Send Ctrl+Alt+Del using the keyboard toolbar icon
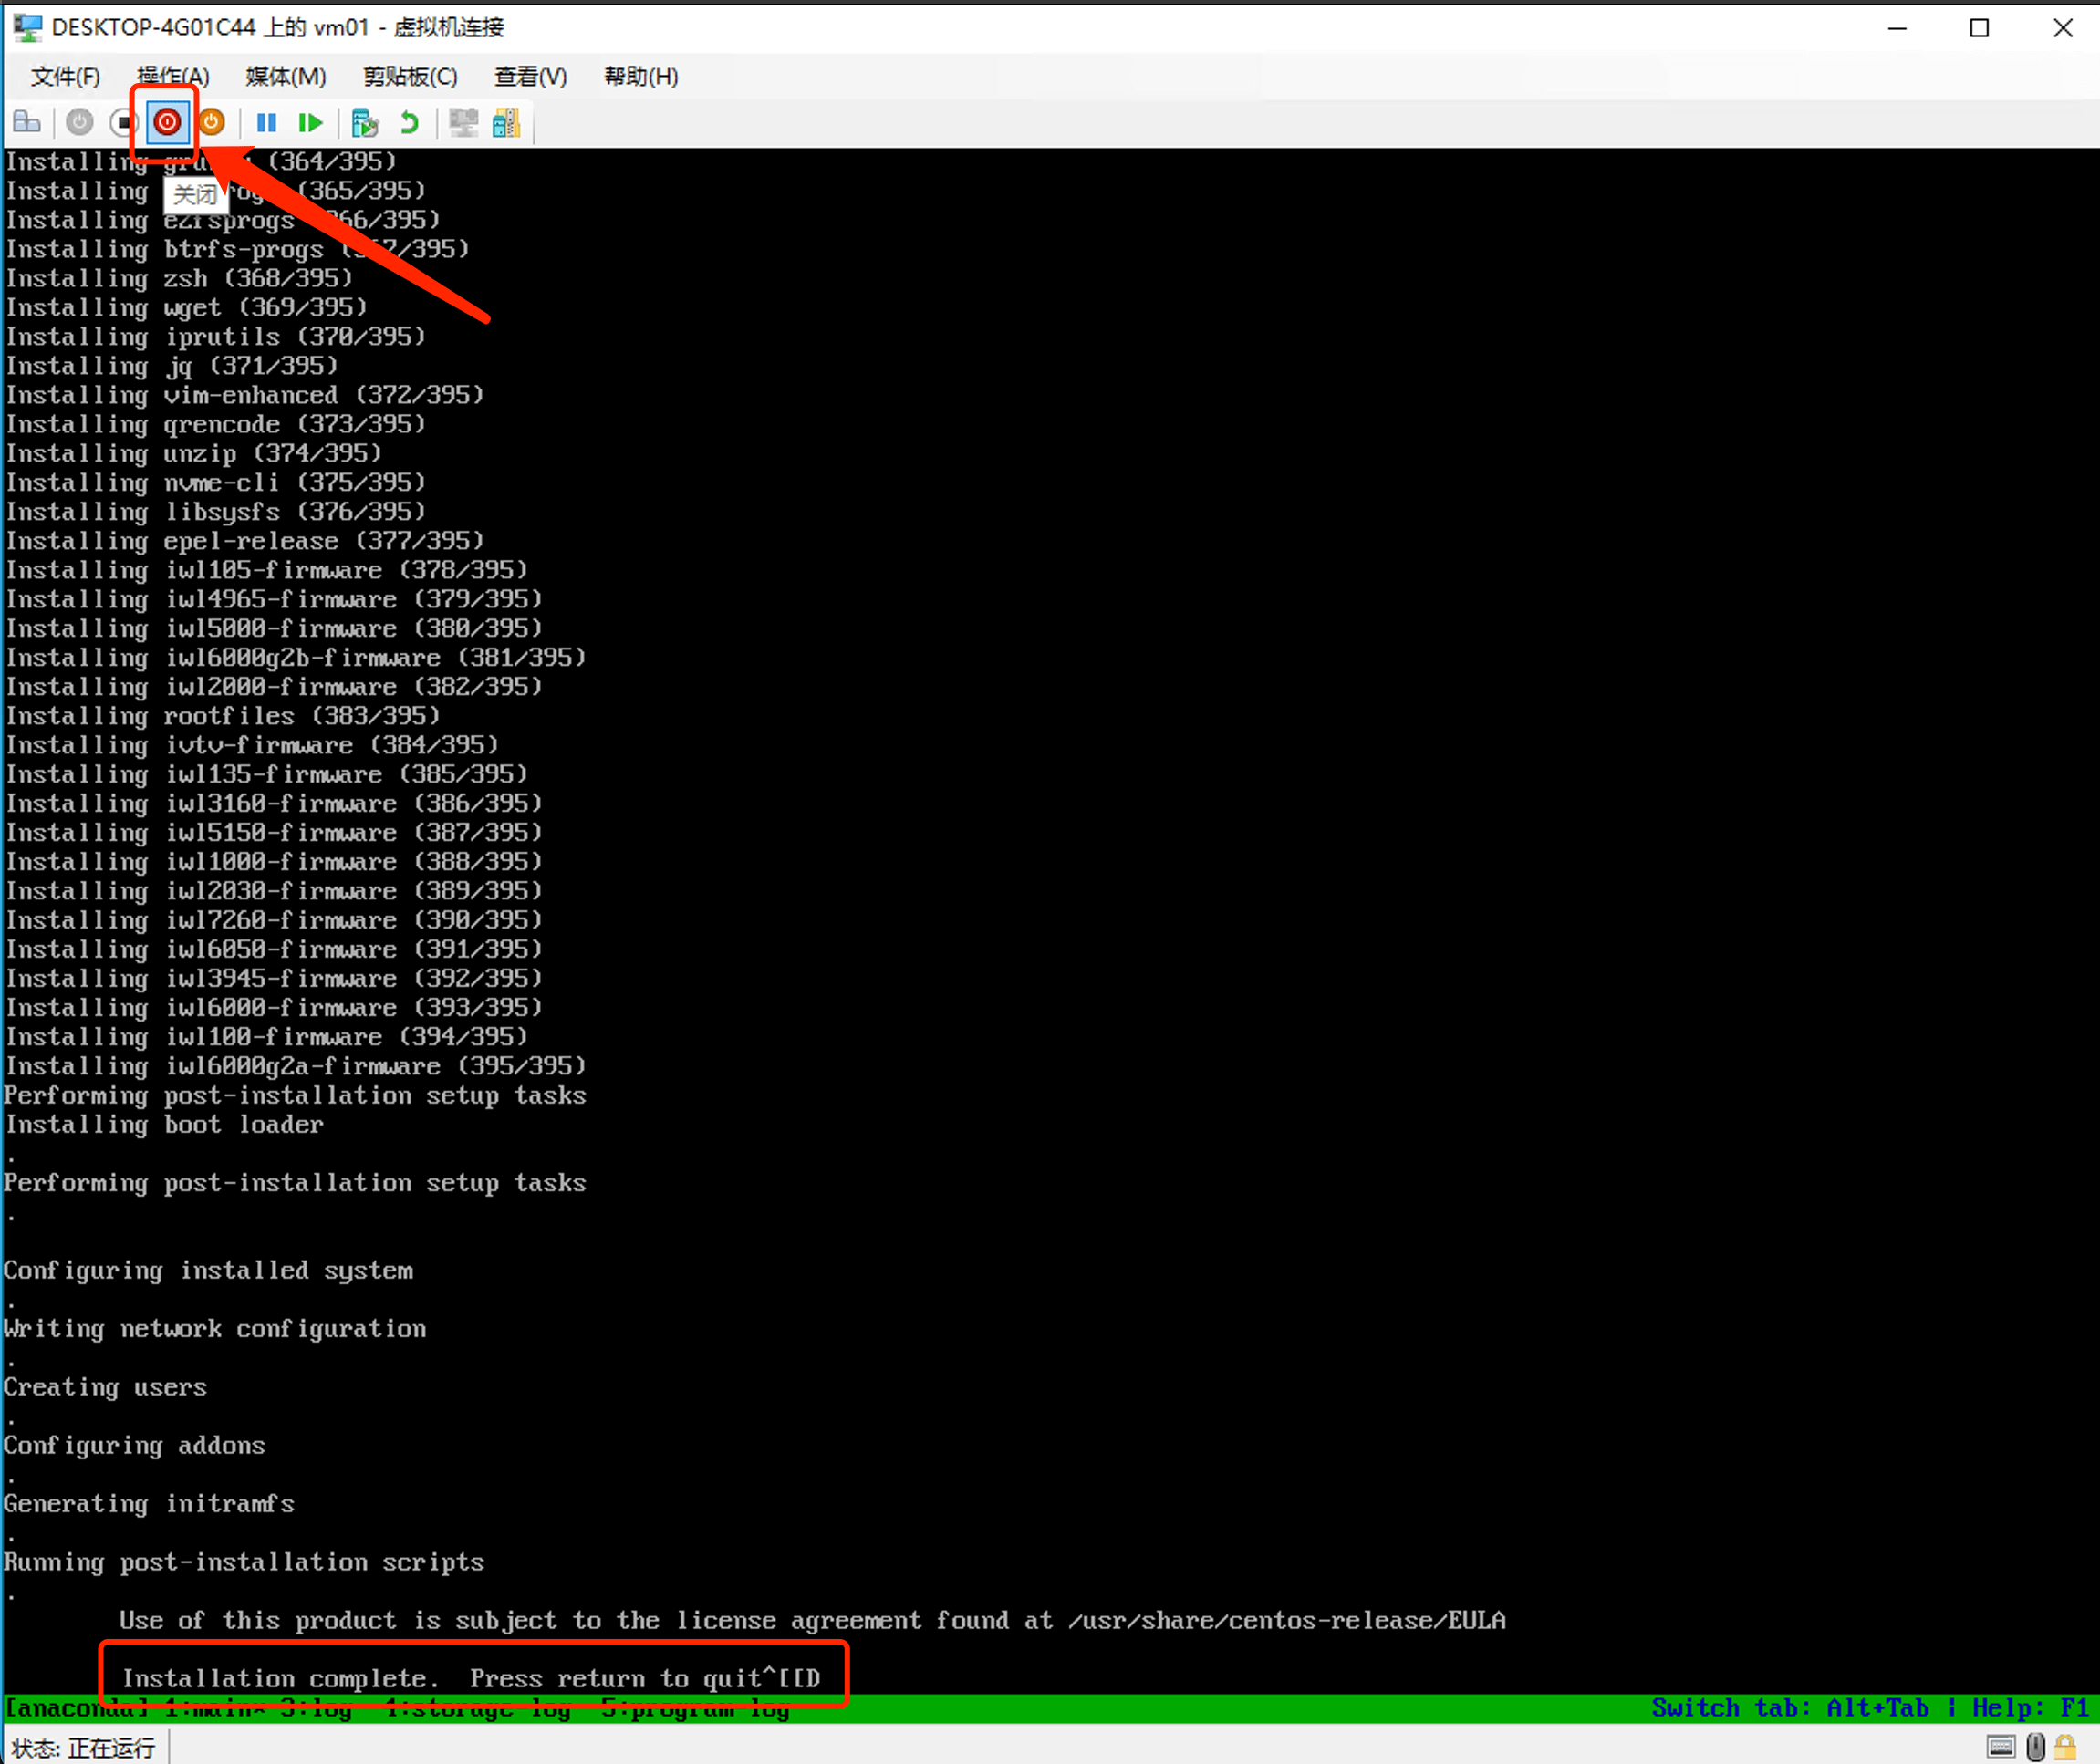 coord(27,122)
